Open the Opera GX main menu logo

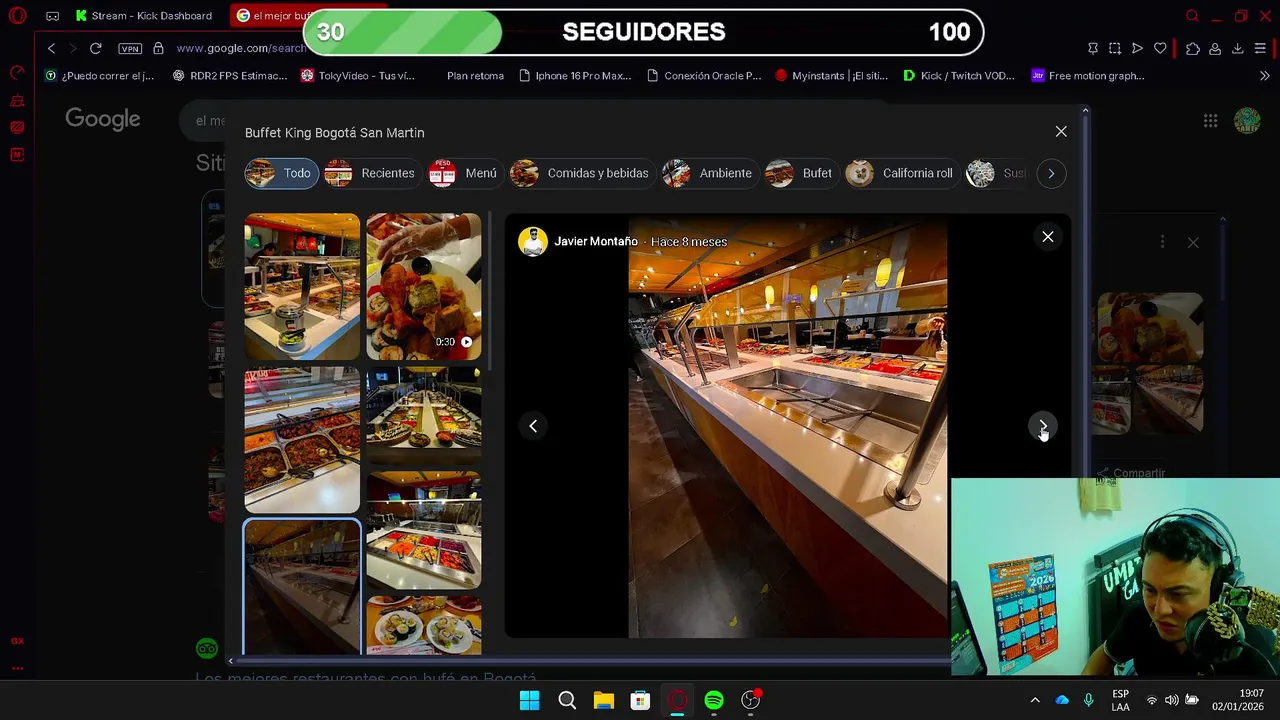tap(17, 16)
